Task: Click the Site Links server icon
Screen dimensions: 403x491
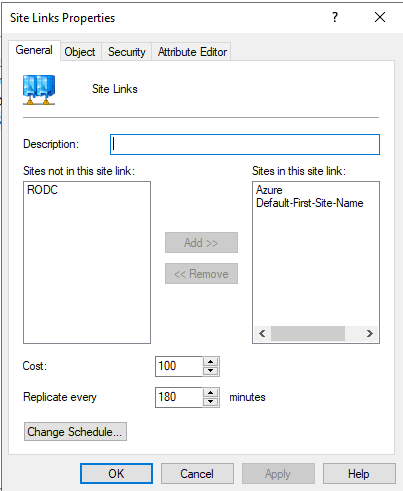Action: click(x=39, y=89)
